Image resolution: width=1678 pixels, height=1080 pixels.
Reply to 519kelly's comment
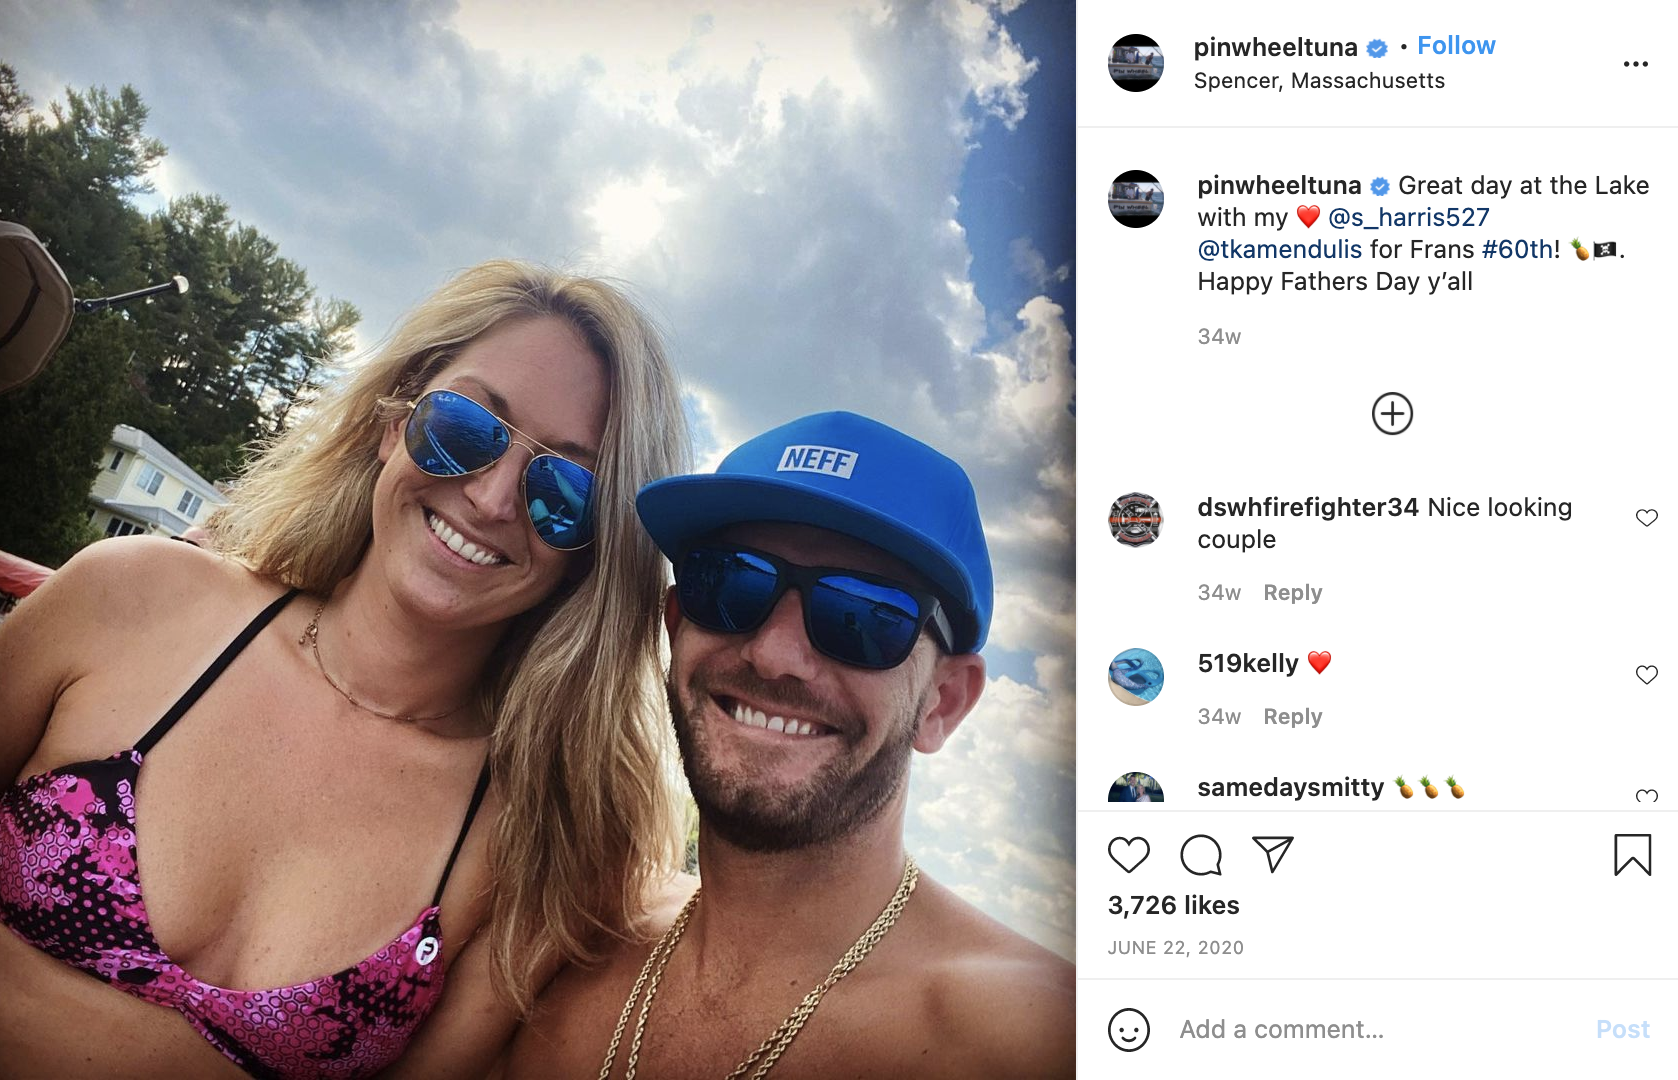1293,717
